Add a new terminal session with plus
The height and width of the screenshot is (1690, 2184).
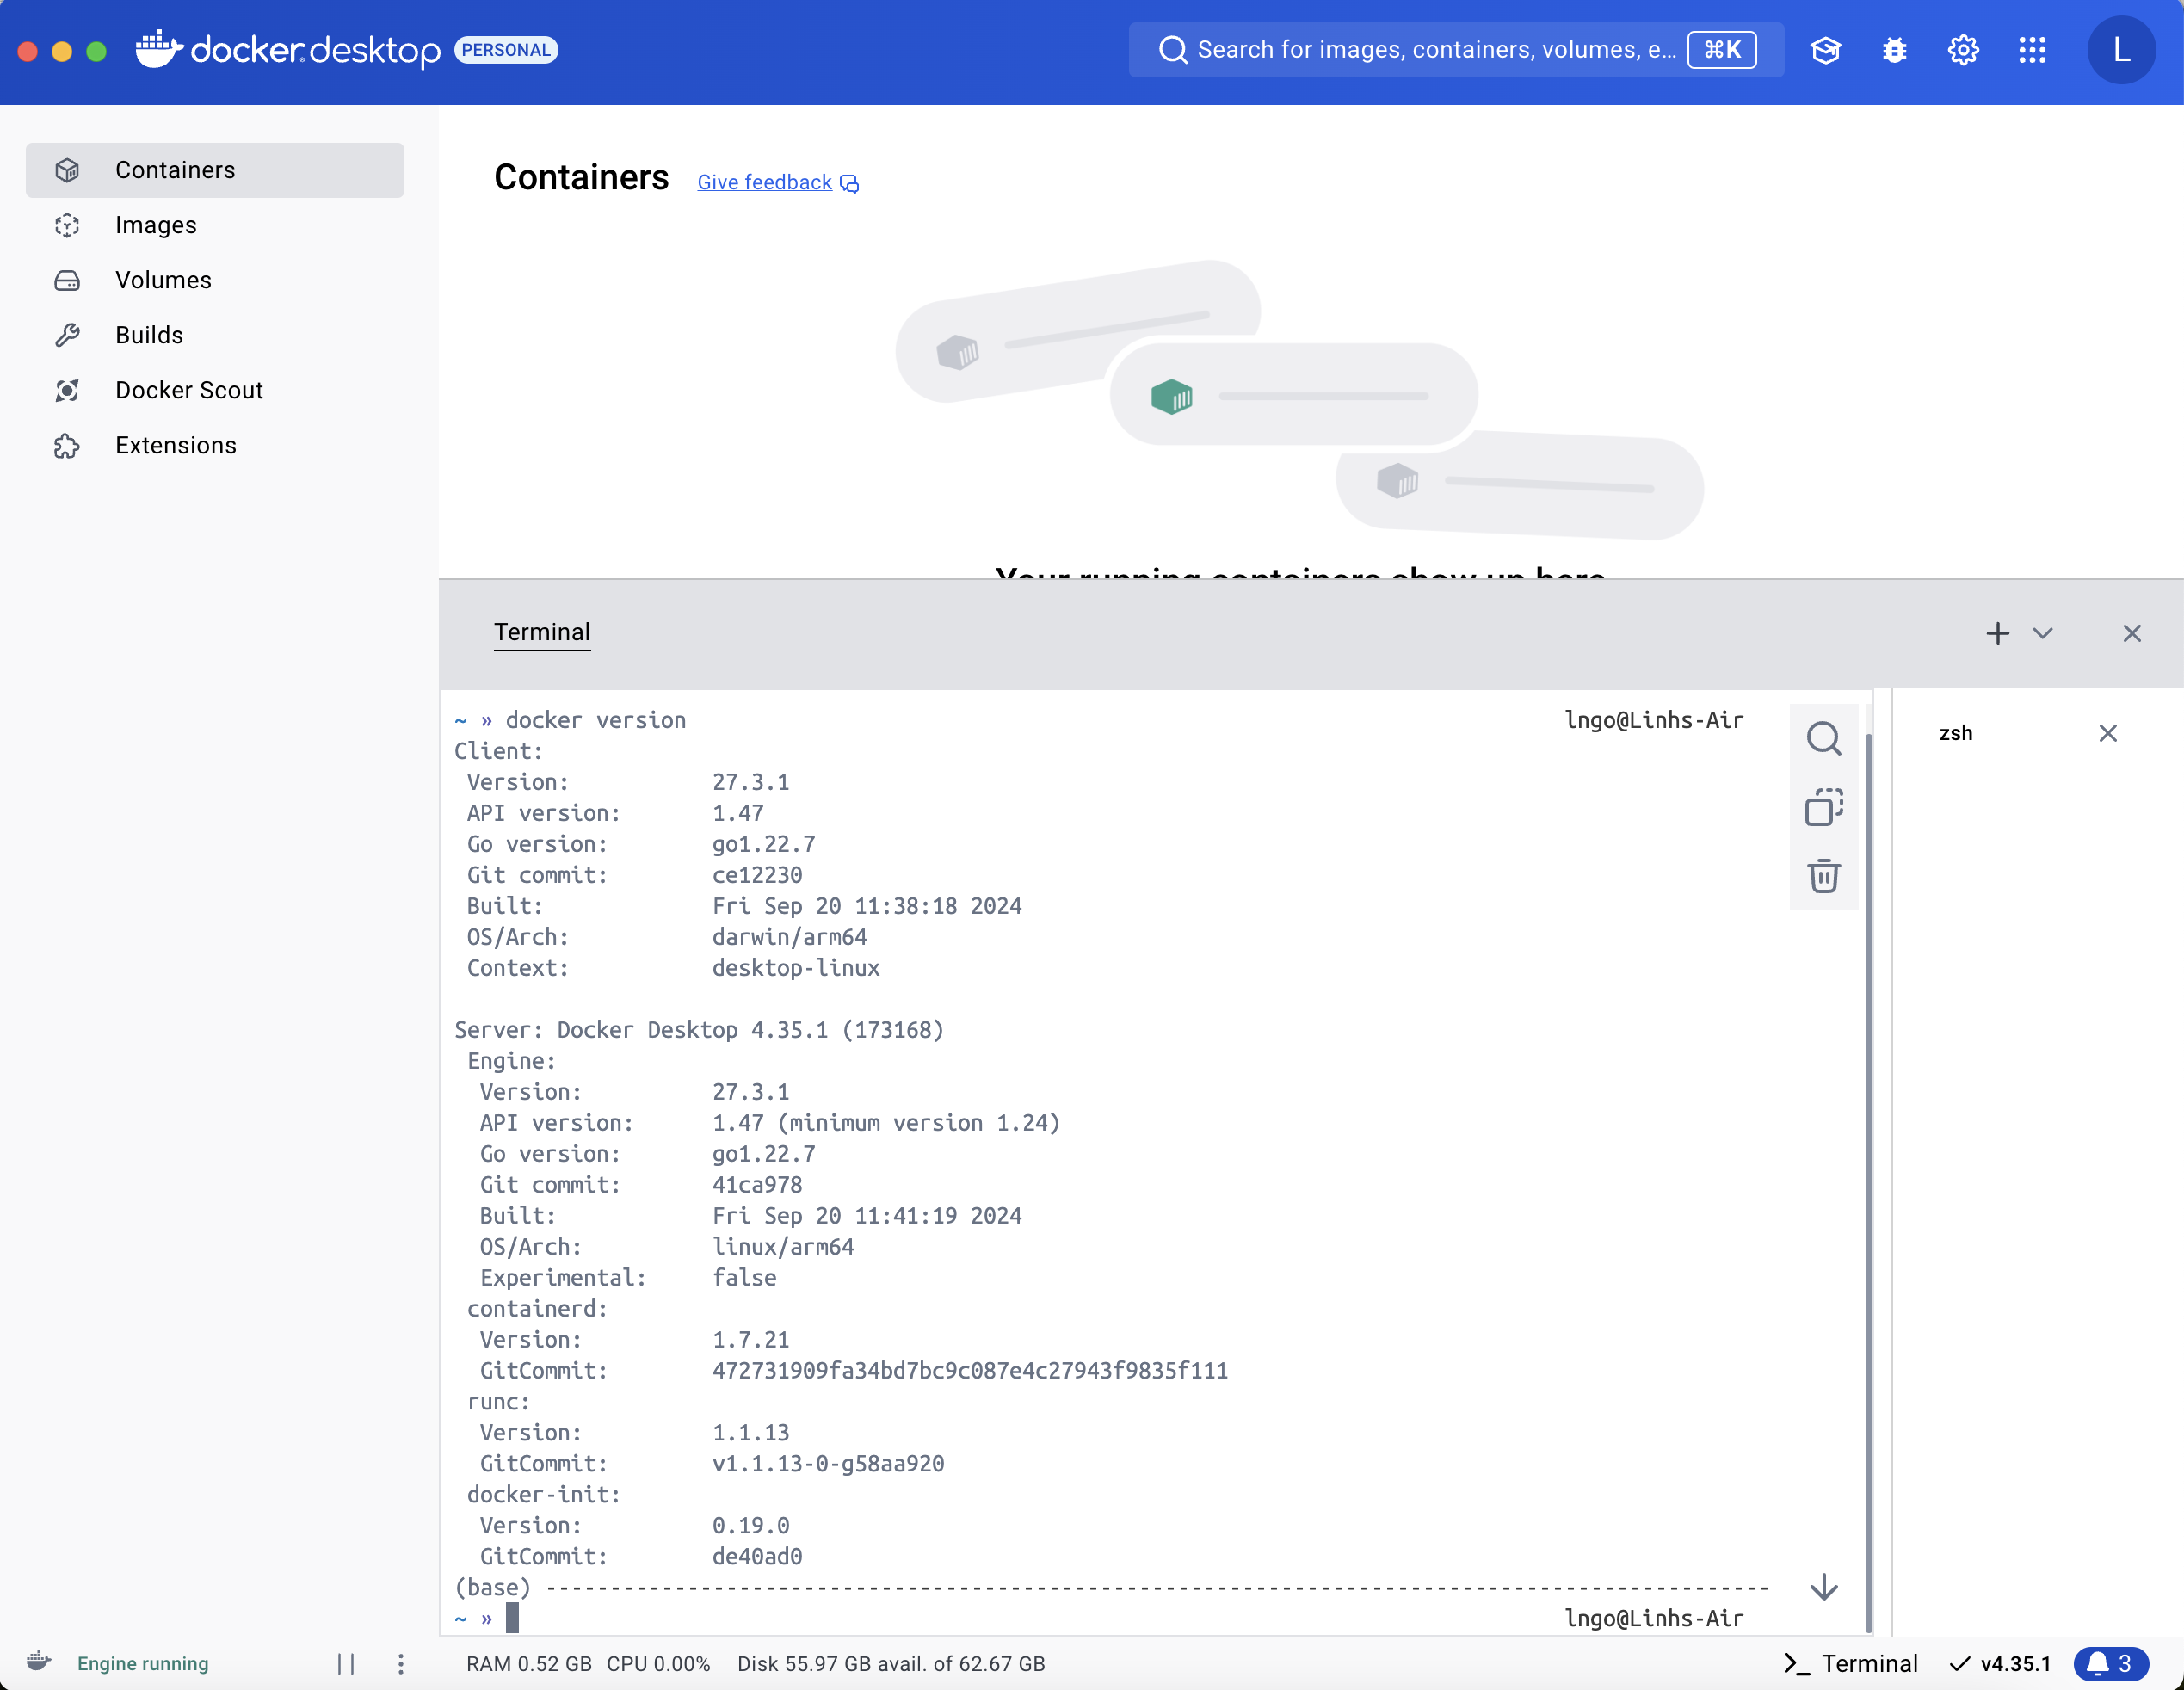[x=1997, y=633]
